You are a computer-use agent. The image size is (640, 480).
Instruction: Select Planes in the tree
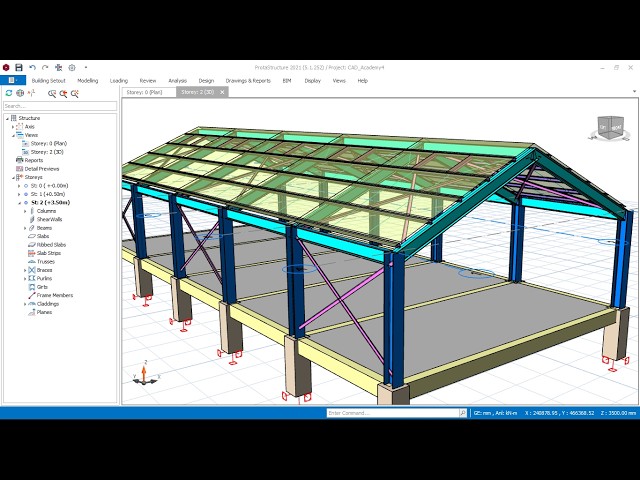click(x=44, y=312)
